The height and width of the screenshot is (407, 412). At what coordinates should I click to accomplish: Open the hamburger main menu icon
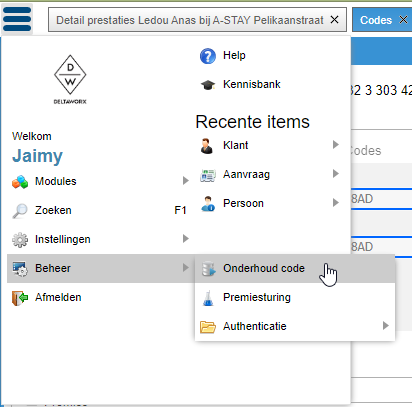point(17,19)
